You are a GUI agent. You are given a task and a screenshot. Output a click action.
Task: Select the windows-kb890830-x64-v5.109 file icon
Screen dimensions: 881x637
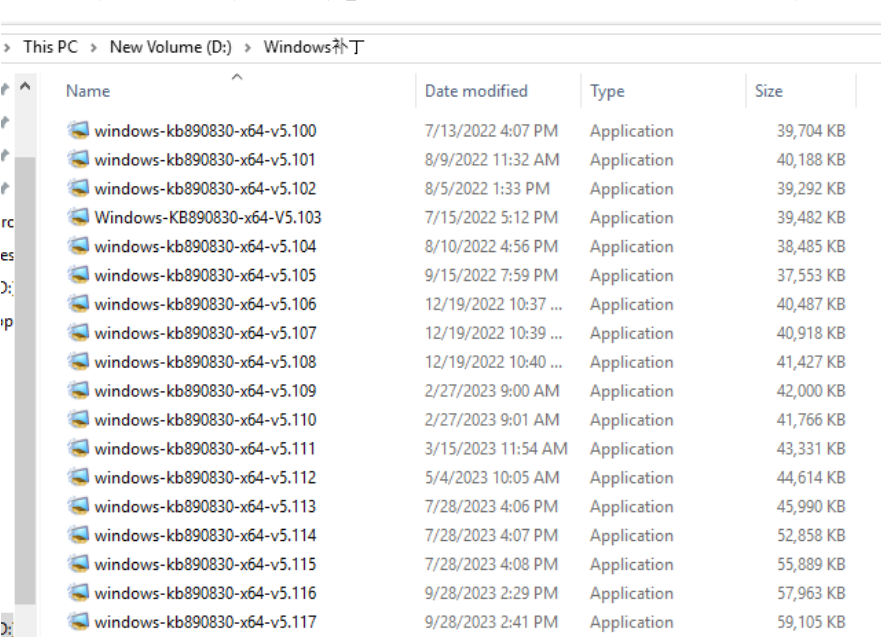78,391
